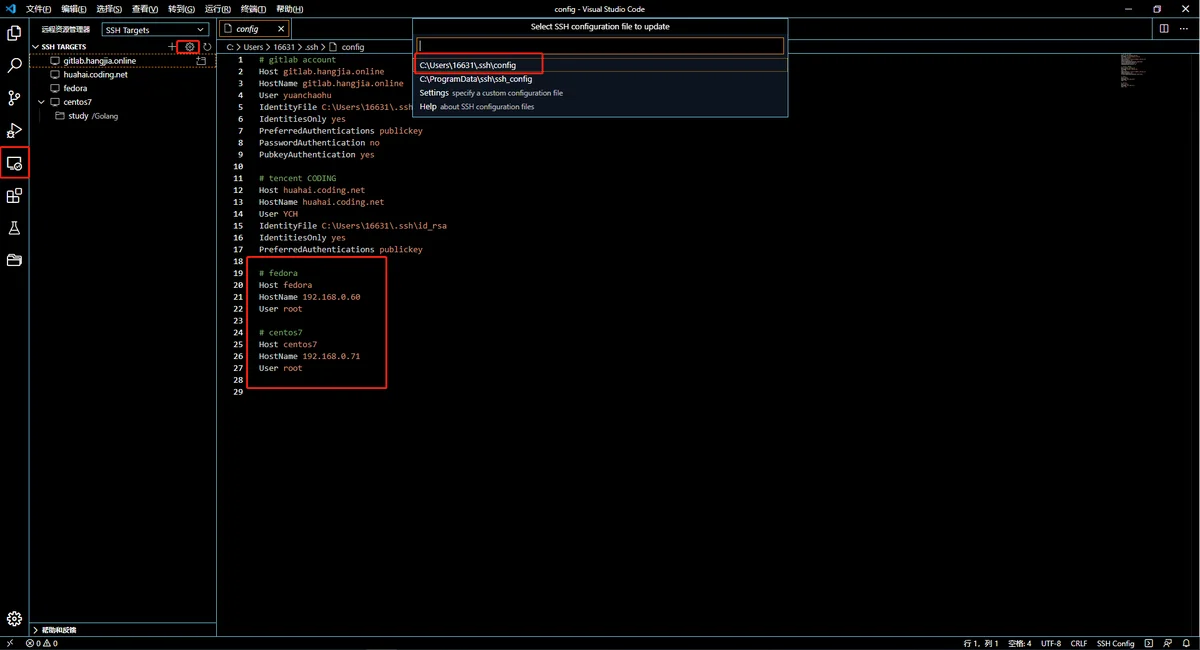Image resolution: width=1200 pixels, height=650 pixels.
Task: Click the SSH configuration file search input
Action: pyautogui.click(x=600, y=46)
